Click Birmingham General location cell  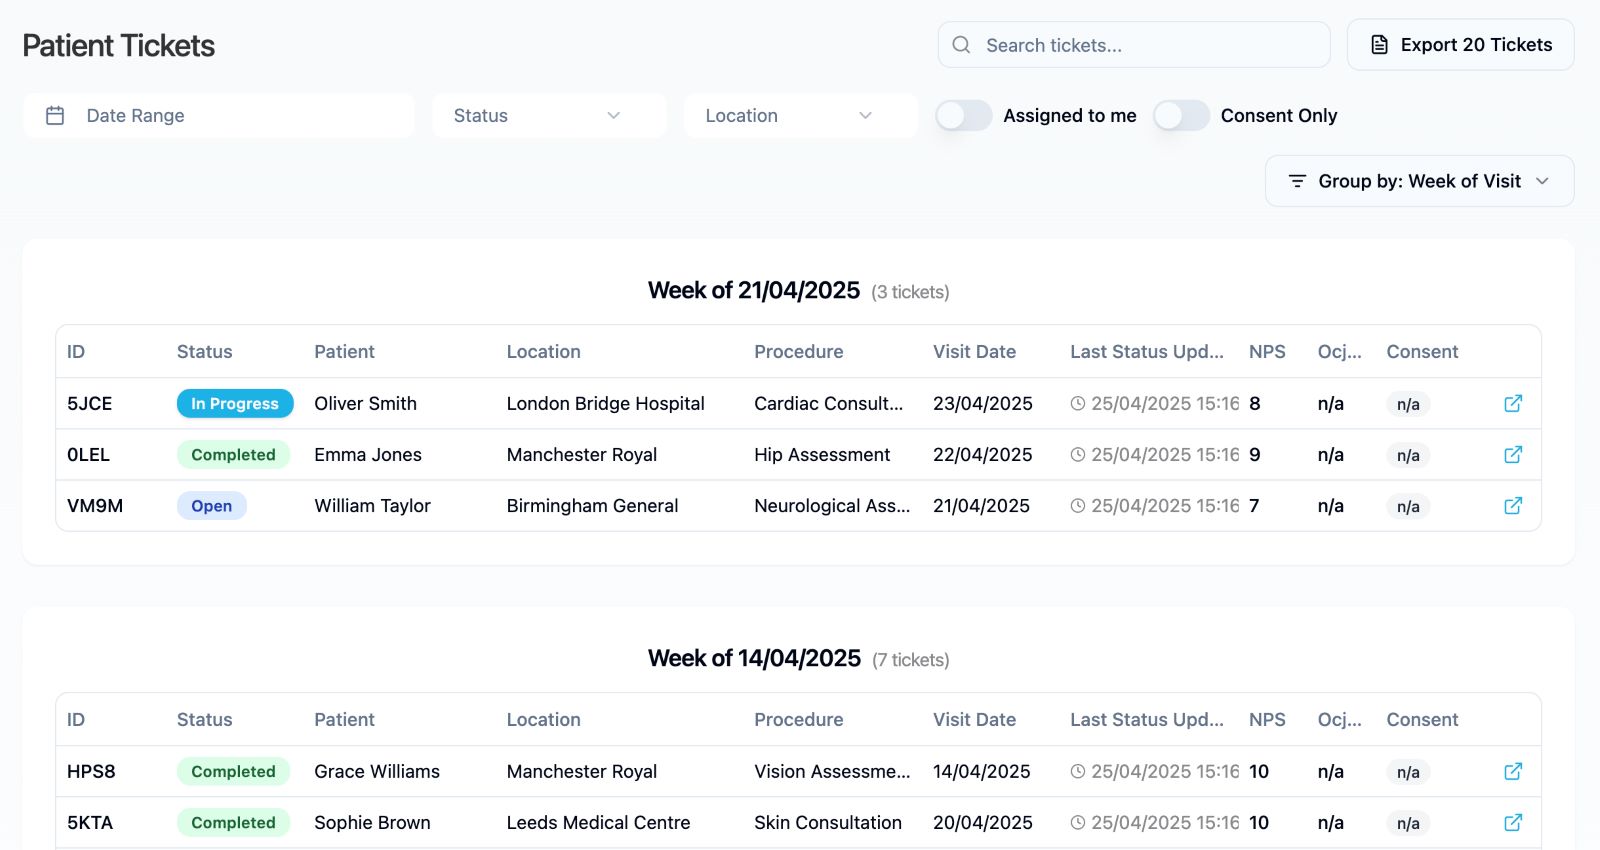(592, 505)
